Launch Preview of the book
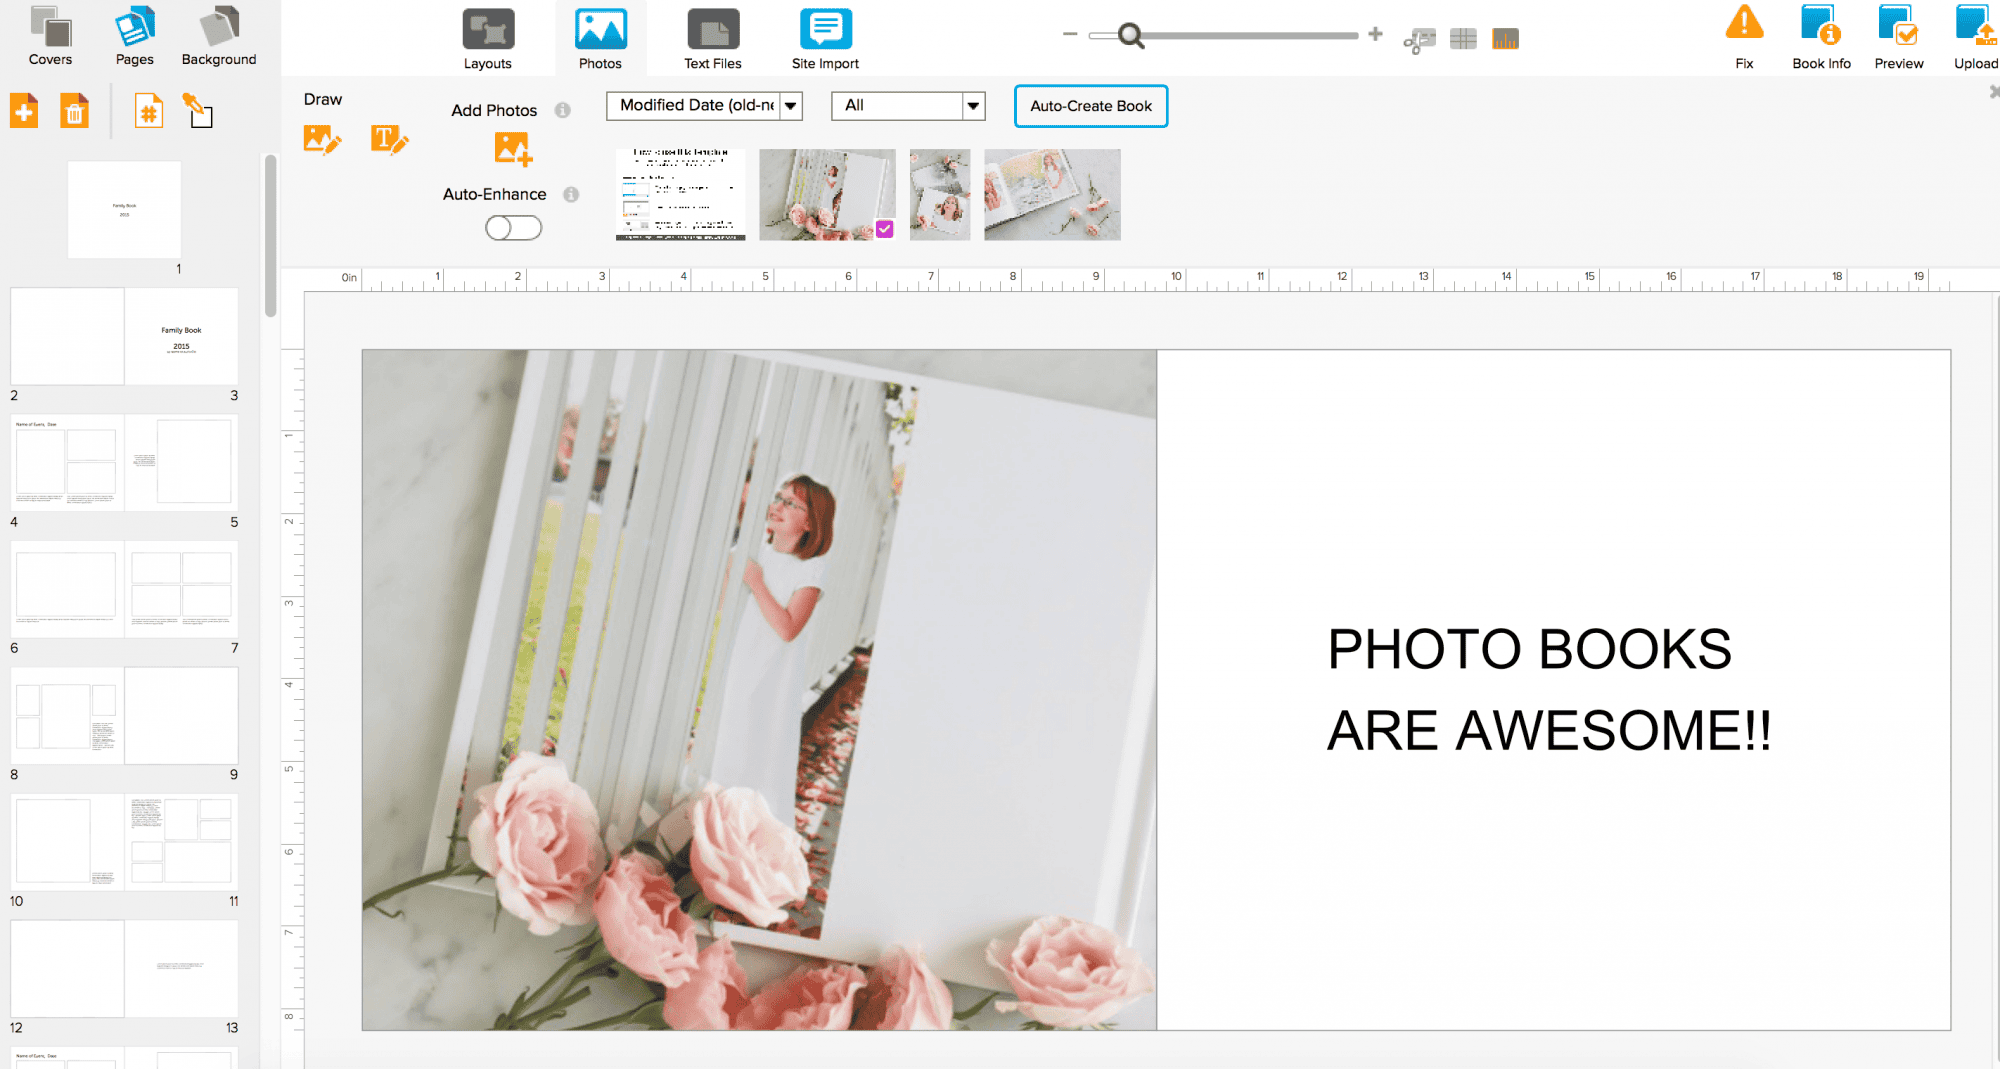The height and width of the screenshot is (1069, 2000). coord(1898,27)
